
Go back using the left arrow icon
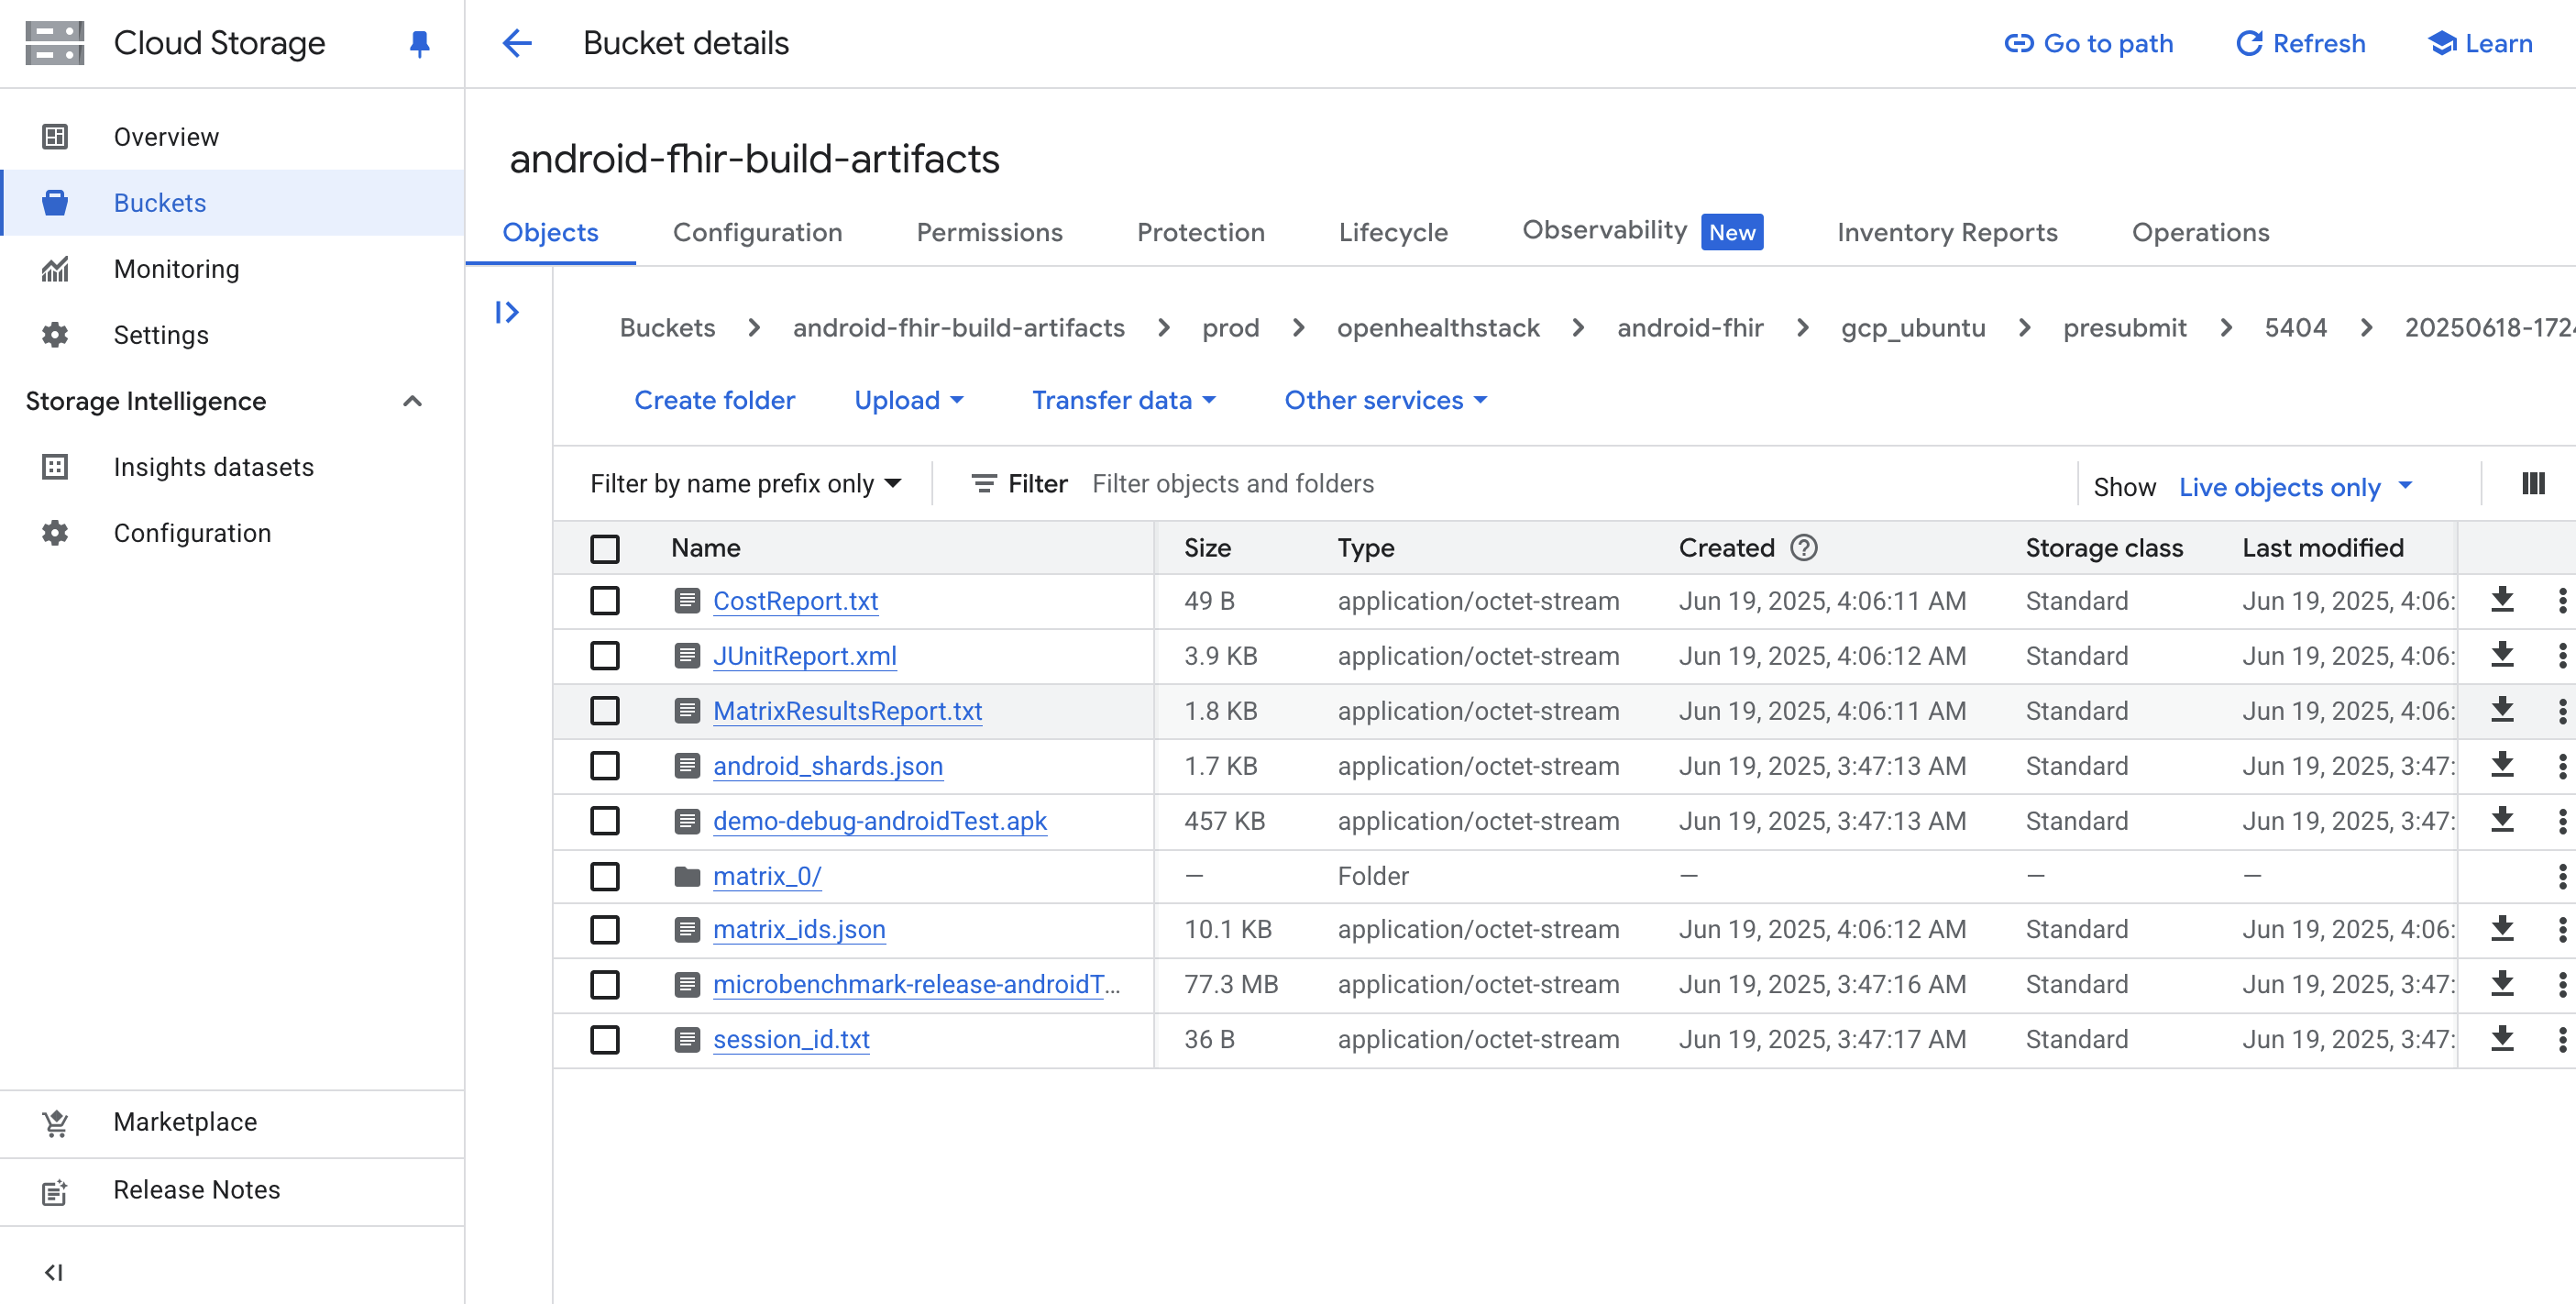point(517,43)
